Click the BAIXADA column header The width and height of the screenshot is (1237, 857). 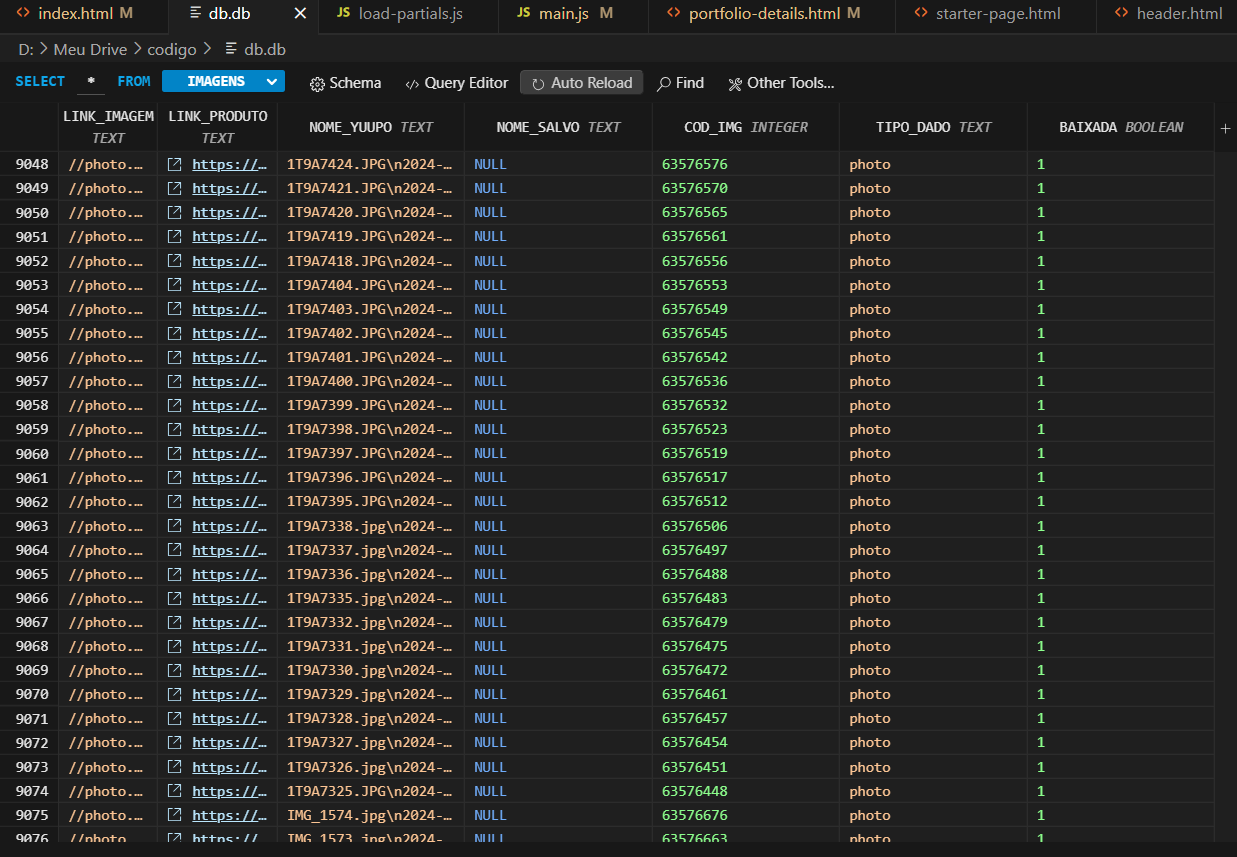tap(1121, 127)
